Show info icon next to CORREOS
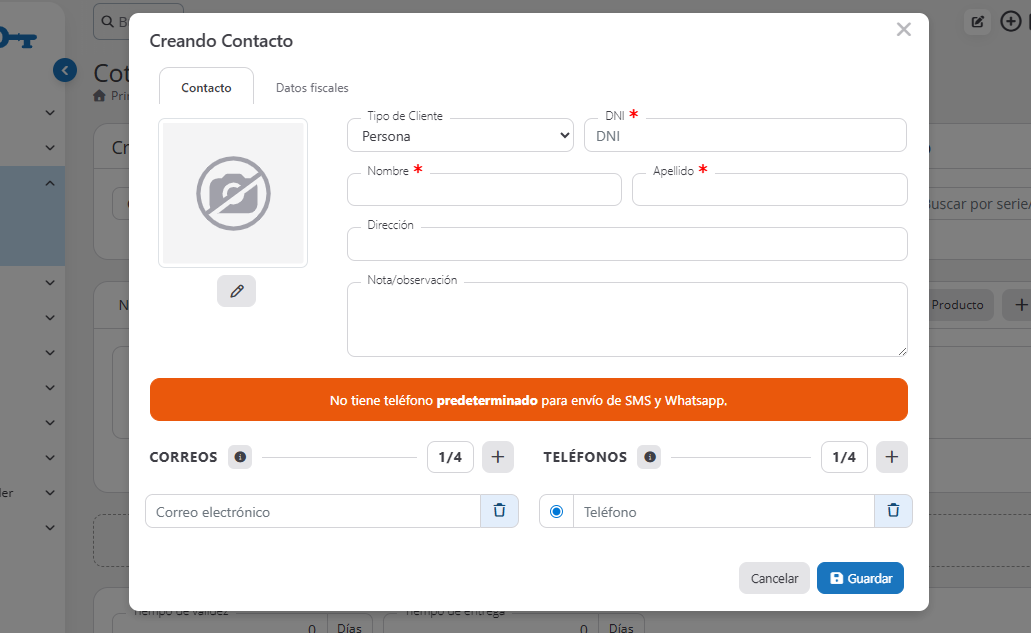1031x633 pixels. [240, 457]
